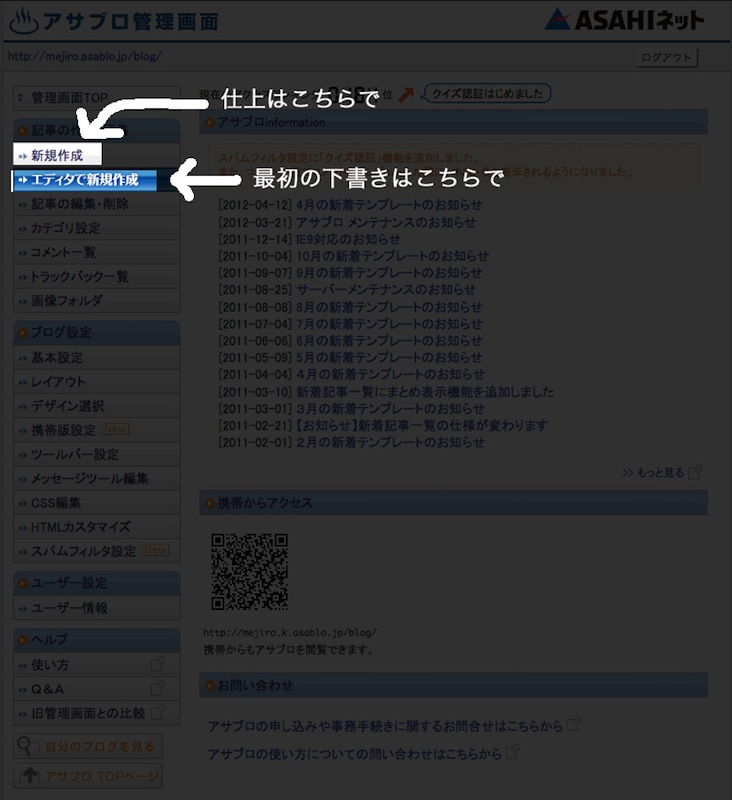The width and height of the screenshot is (732, 800).
Task: Click the mobile URL mejiro.k.asablo.jp text
Action: pyautogui.click(x=290, y=632)
